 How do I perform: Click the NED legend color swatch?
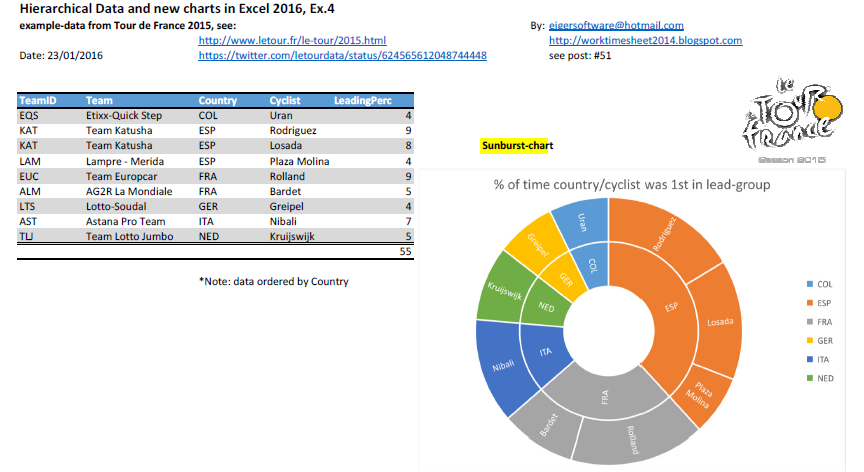tap(809, 378)
